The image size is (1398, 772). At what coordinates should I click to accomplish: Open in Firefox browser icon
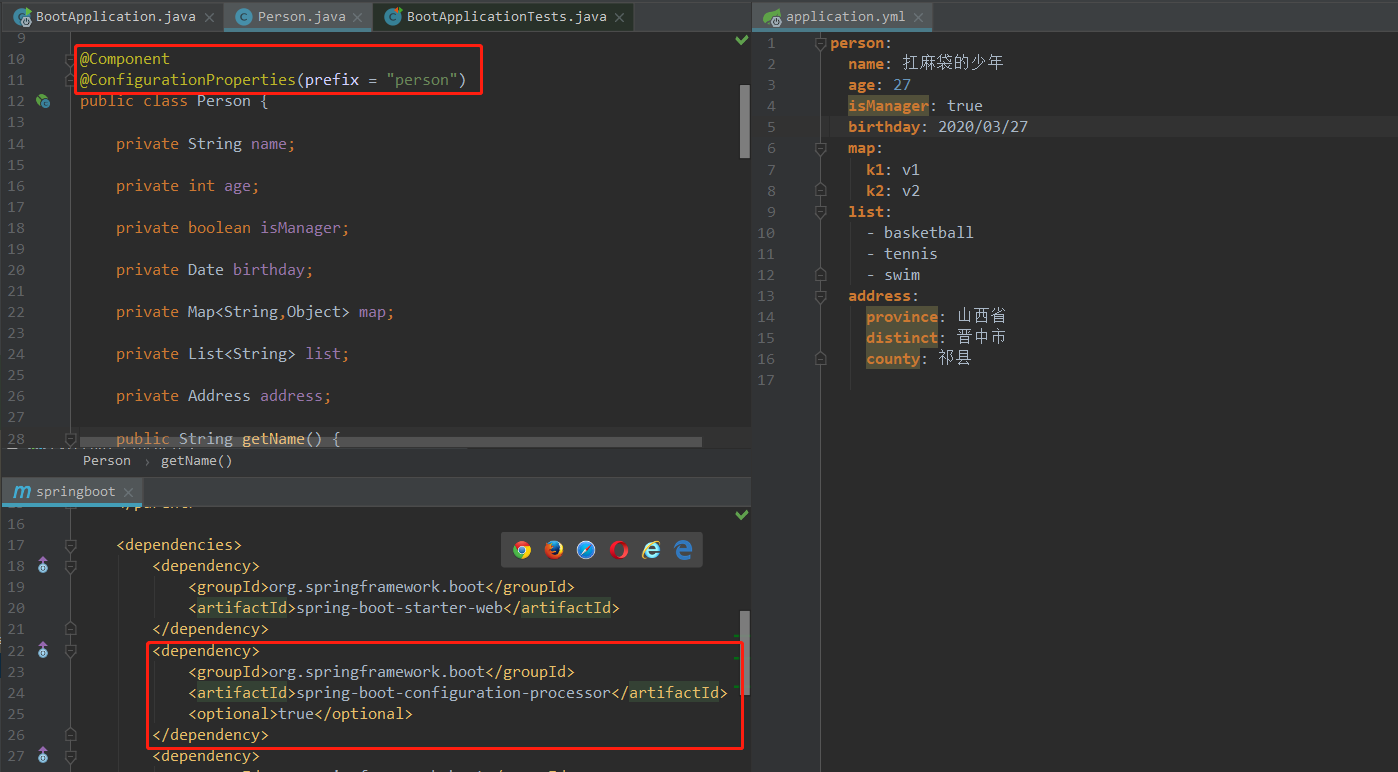(x=554, y=550)
